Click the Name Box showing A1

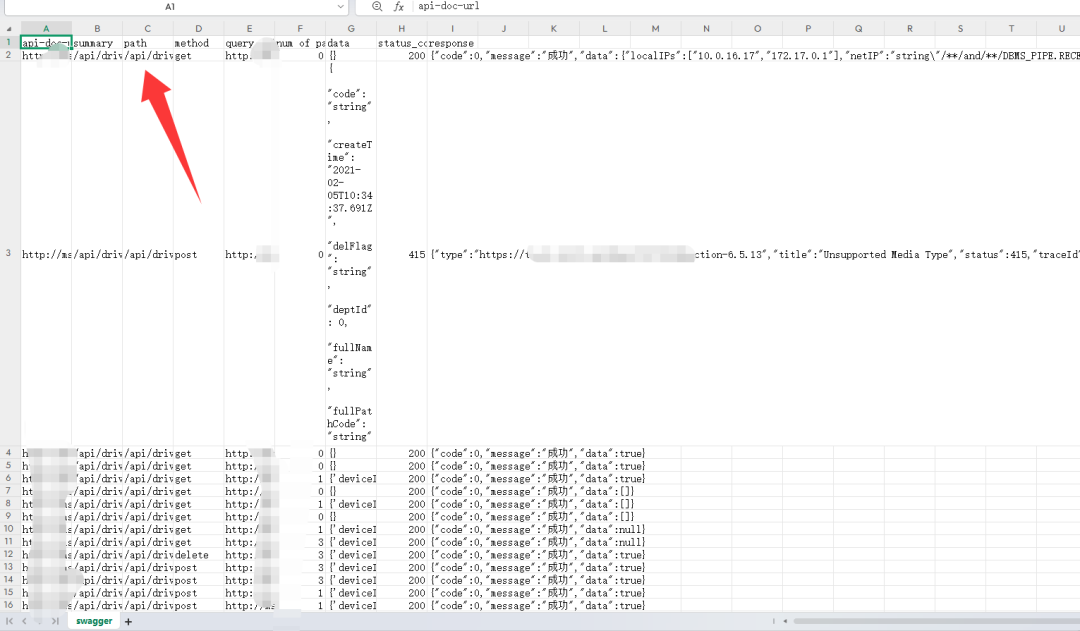point(169,7)
